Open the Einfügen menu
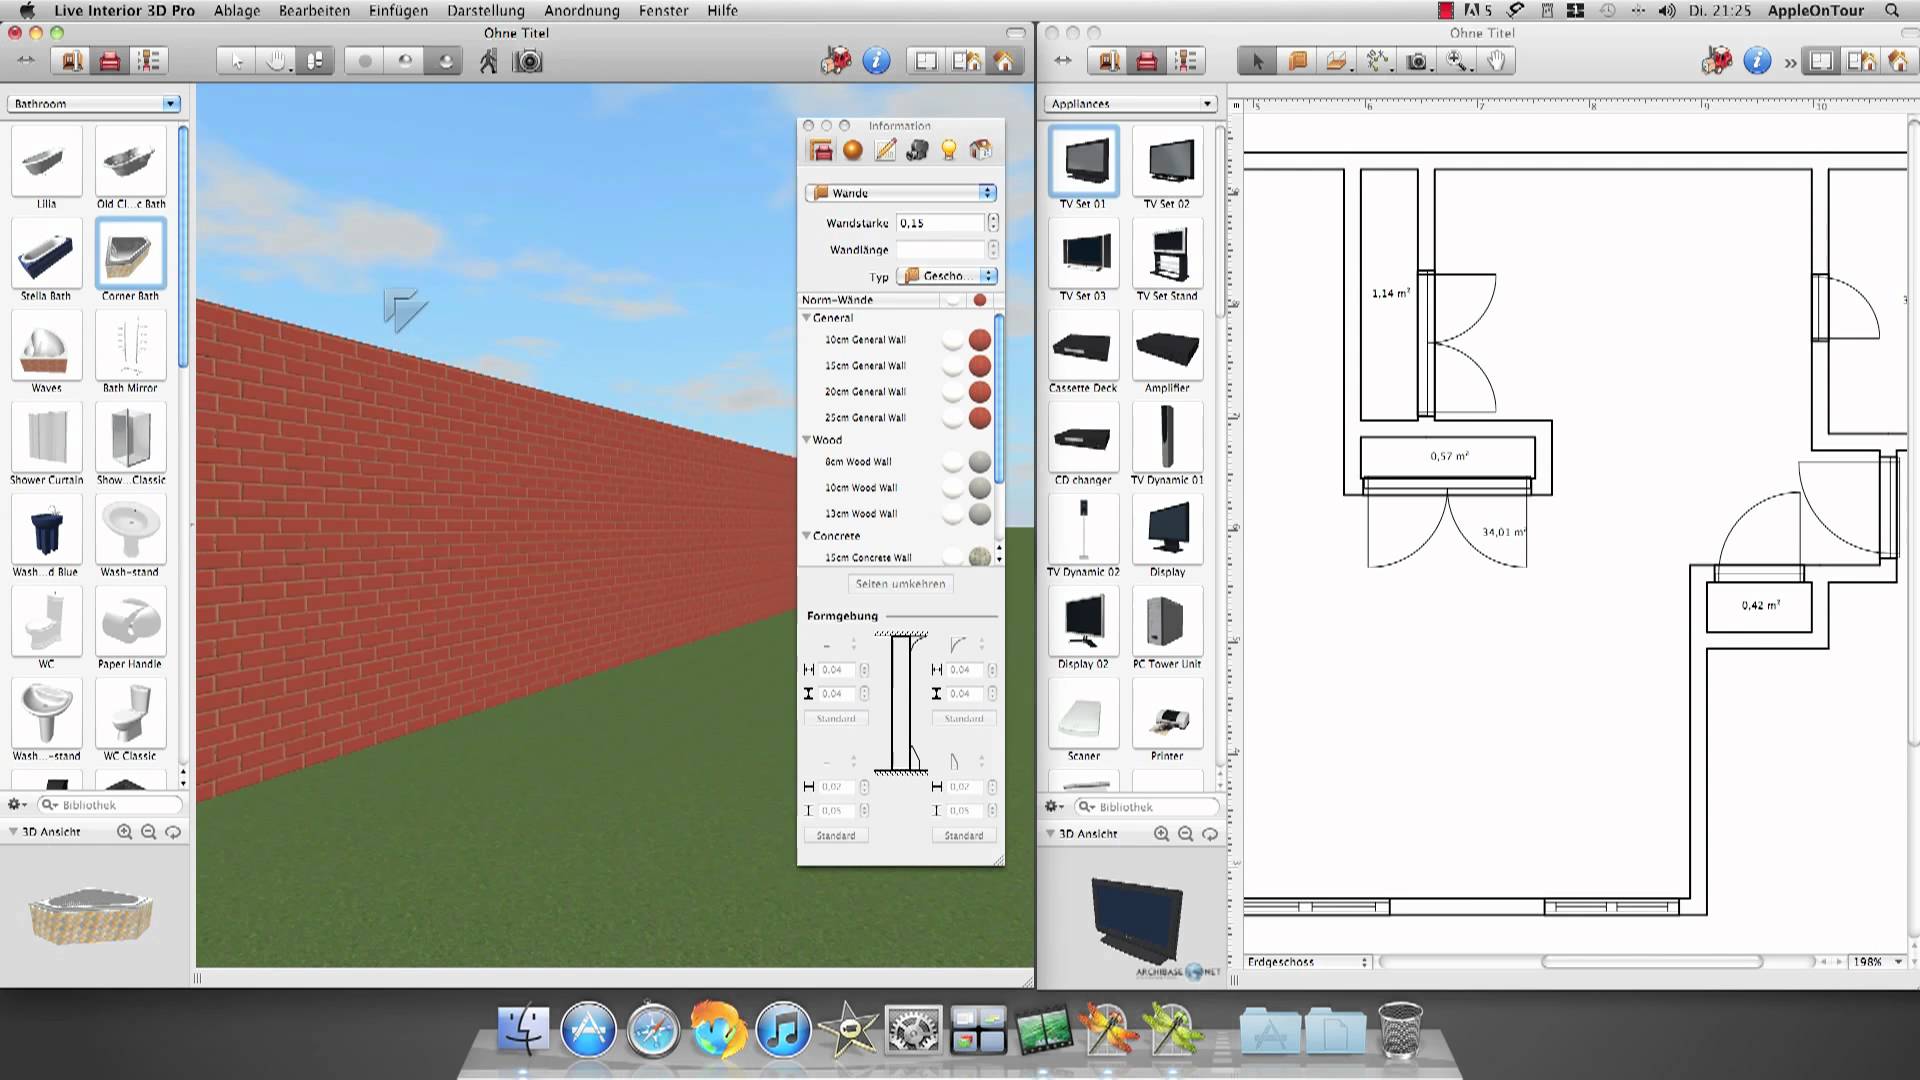 398,11
